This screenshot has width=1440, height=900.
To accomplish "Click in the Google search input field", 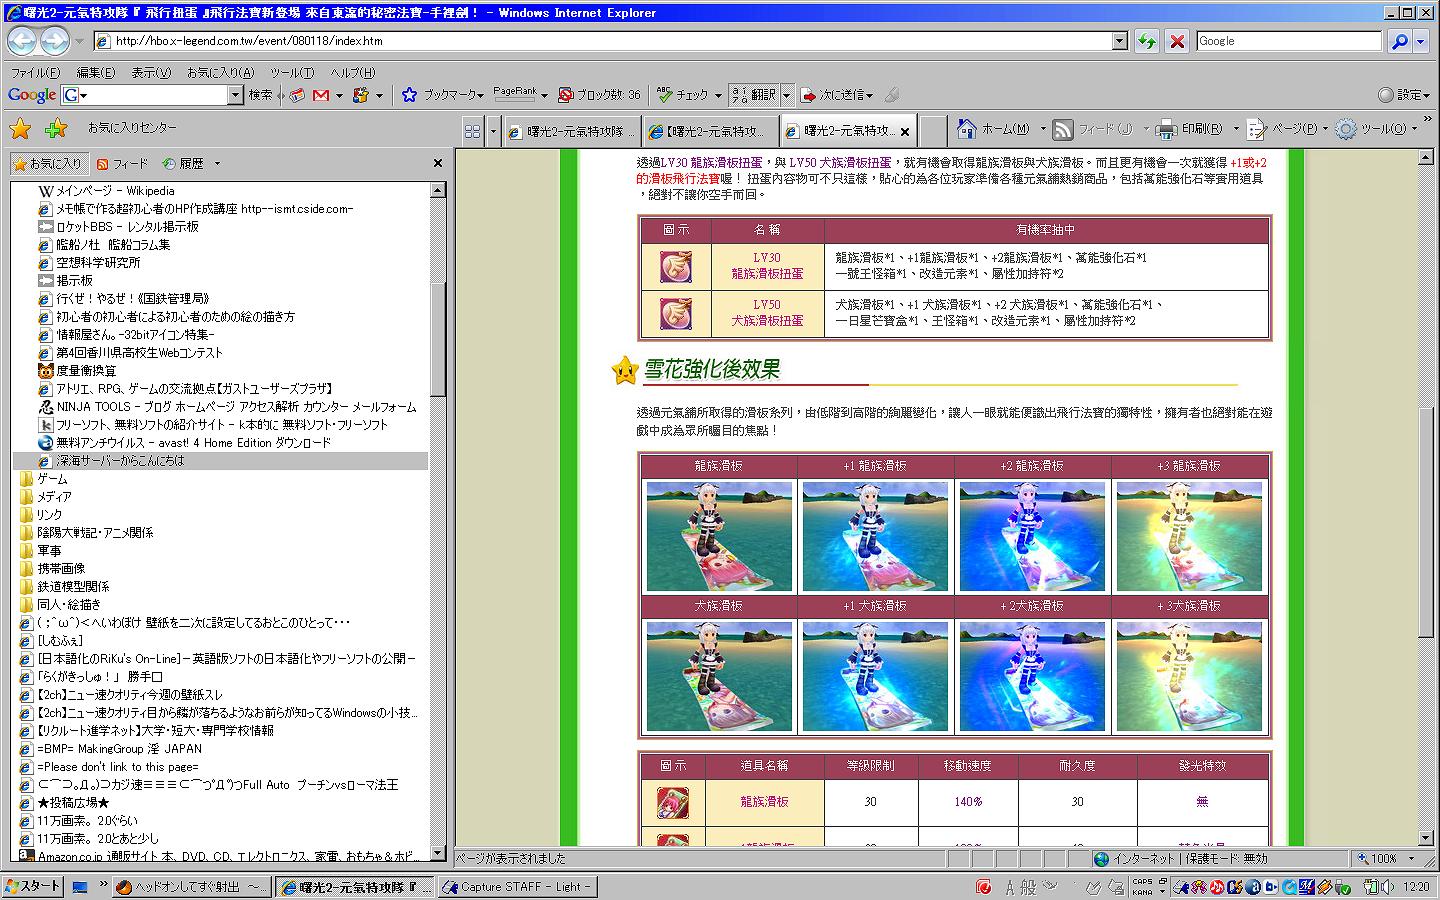I will pos(1288,41).
